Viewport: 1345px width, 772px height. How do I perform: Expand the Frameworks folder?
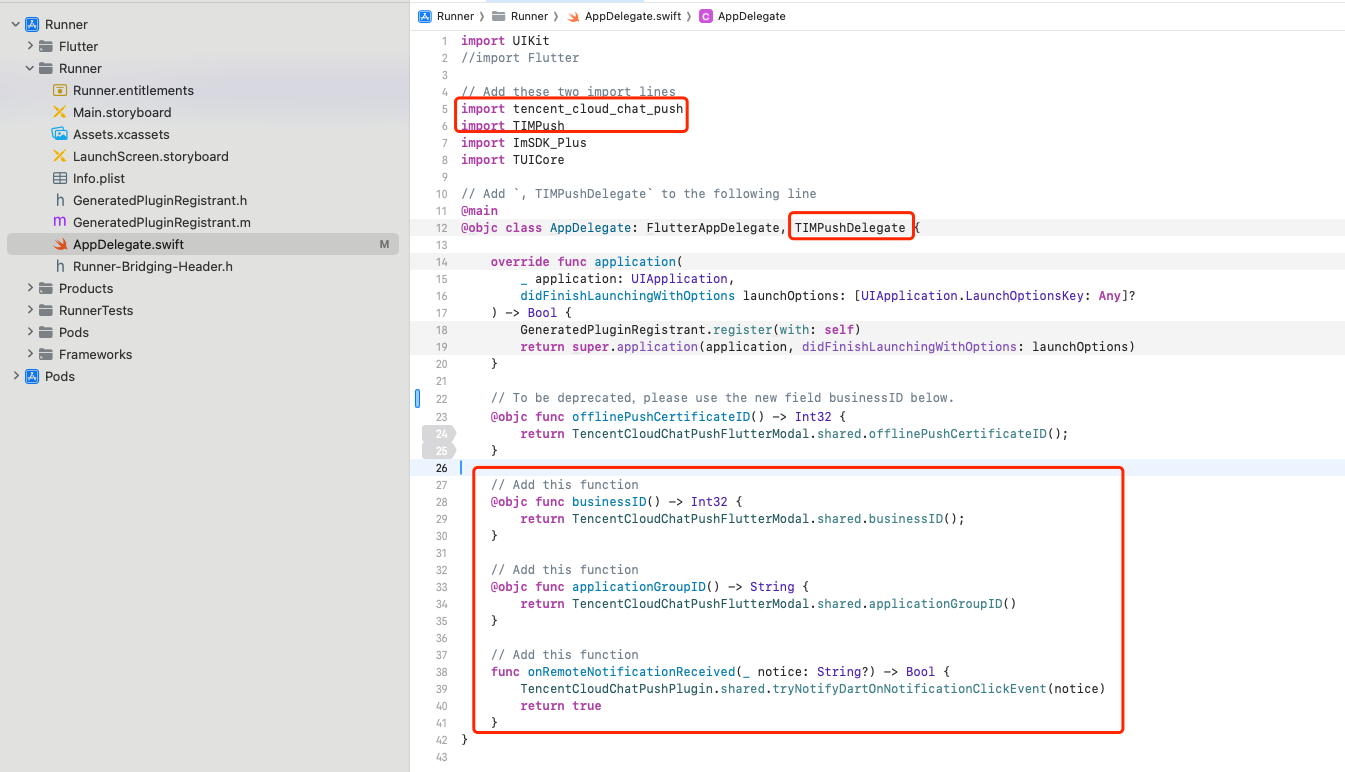[31, 354]
